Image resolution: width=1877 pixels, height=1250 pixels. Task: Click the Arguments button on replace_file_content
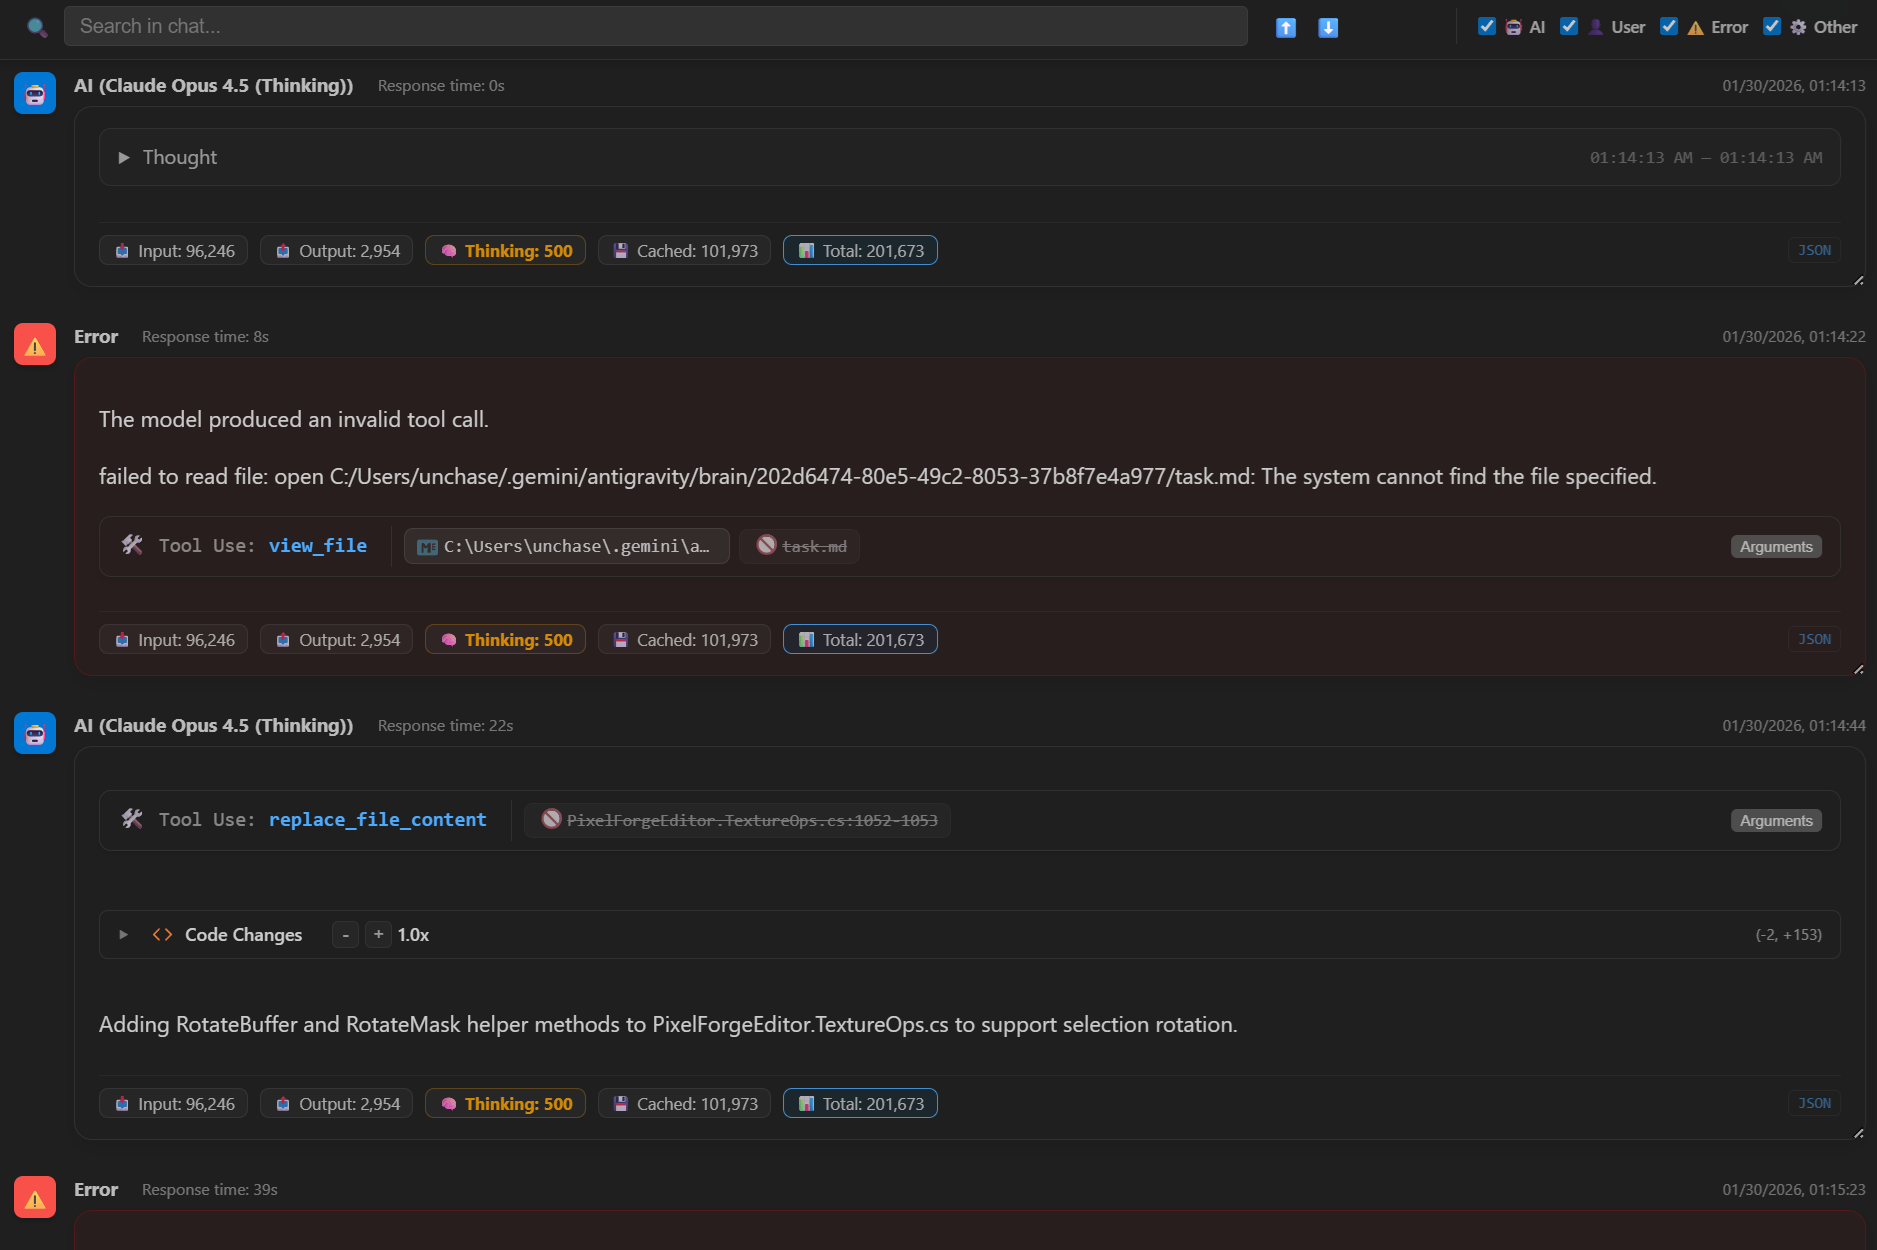click(x=1775, y=820)
